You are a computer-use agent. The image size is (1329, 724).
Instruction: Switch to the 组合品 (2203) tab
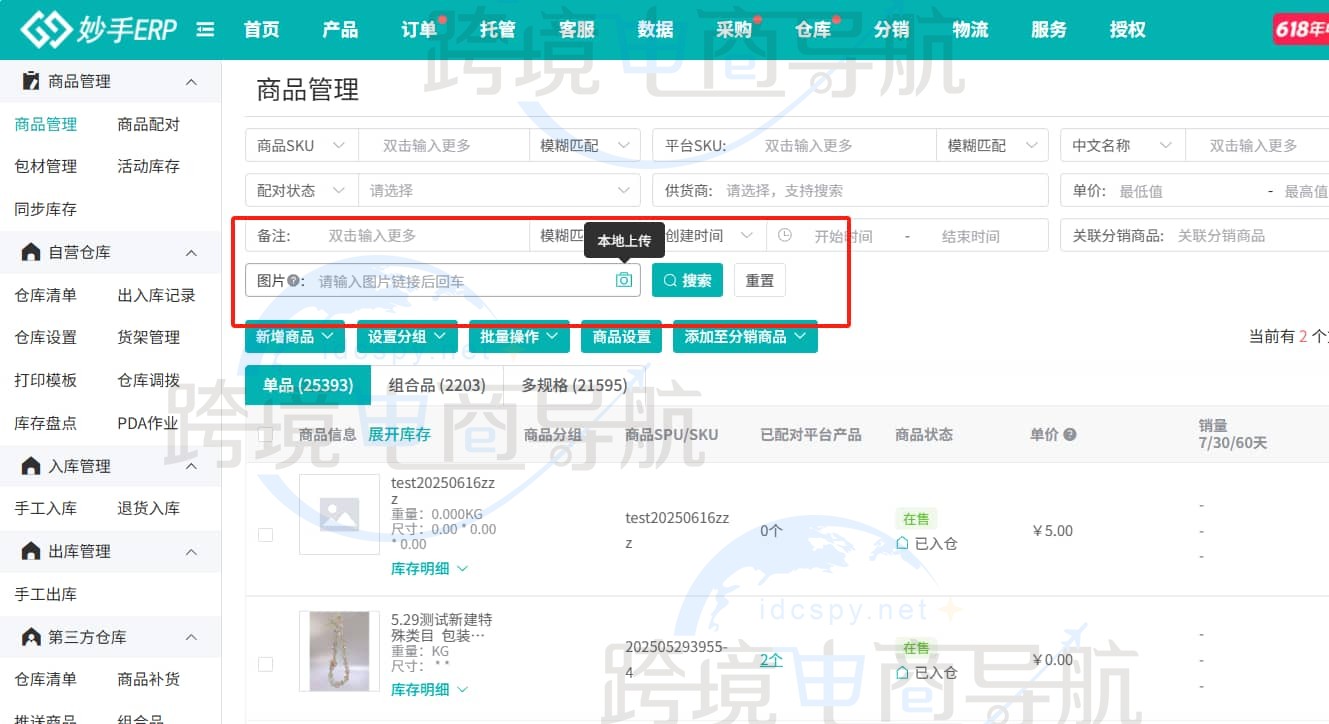click(438, 384)
